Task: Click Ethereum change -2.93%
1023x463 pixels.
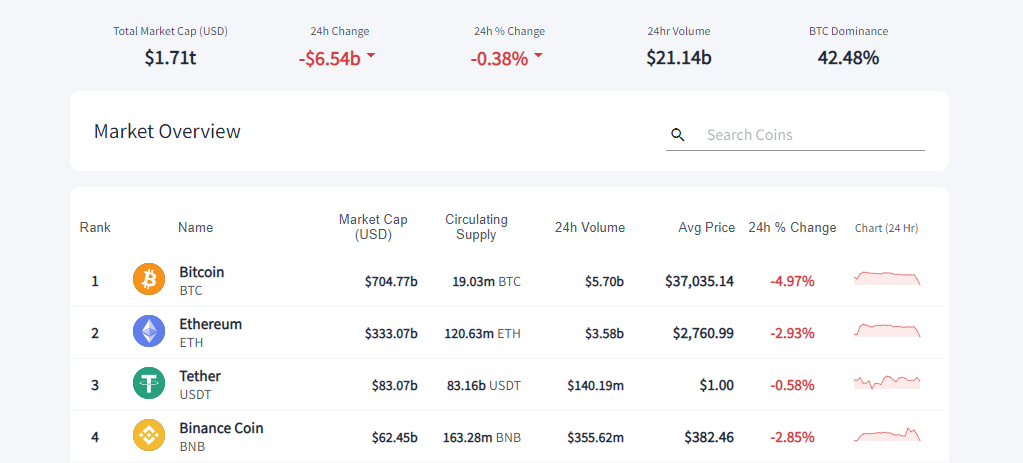Action: [x=792, y=334]
